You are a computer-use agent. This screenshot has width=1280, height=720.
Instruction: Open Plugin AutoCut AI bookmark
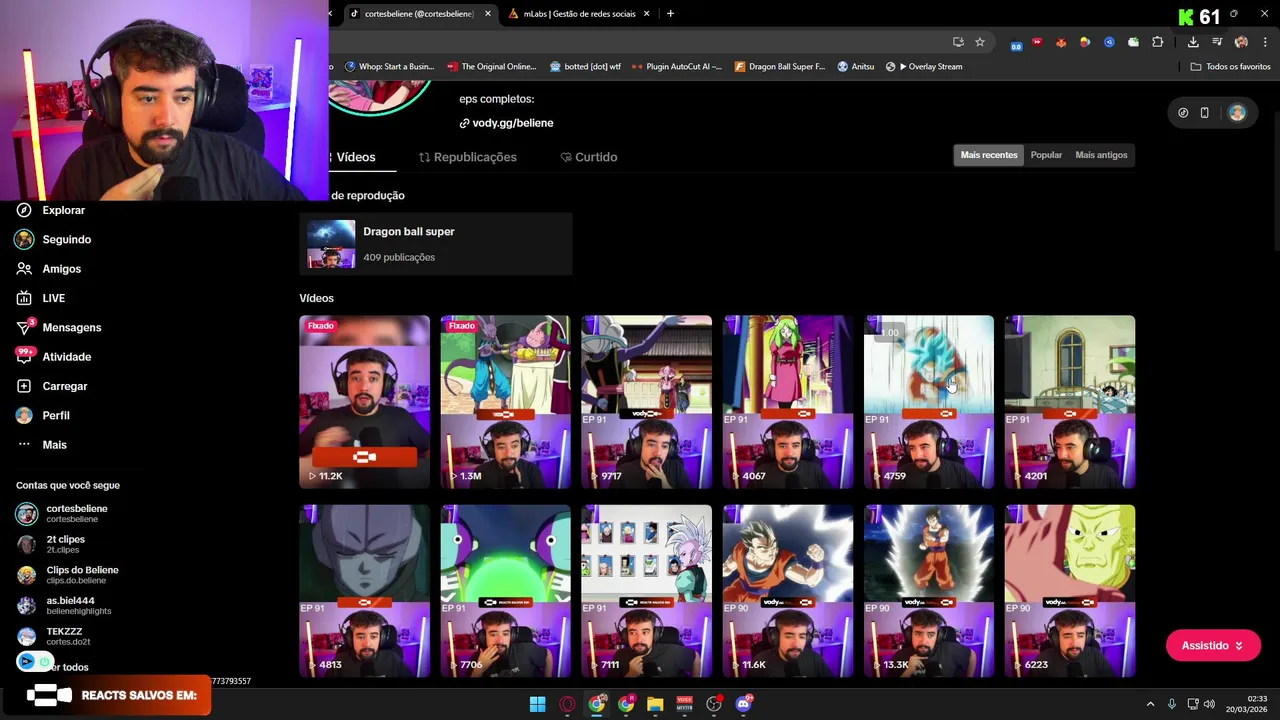point(677,67)
